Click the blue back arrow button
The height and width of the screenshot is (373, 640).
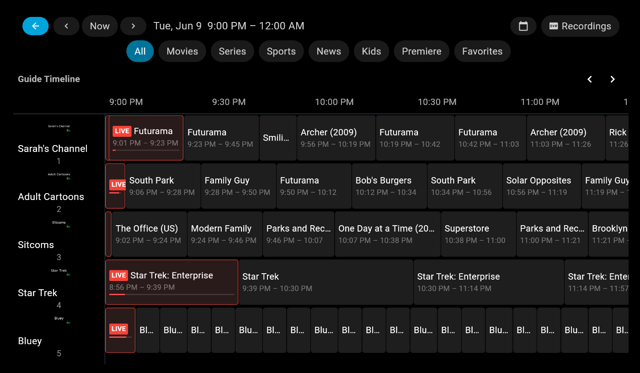[36, 26]
